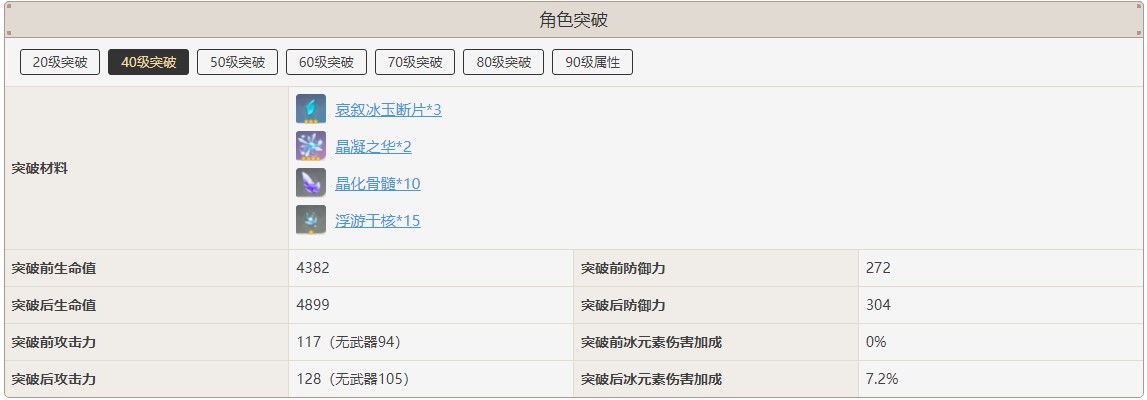This screenshot has height=400, width=1147.
Task: Open the 浮游干核*15 link
Action: point(377,221)
